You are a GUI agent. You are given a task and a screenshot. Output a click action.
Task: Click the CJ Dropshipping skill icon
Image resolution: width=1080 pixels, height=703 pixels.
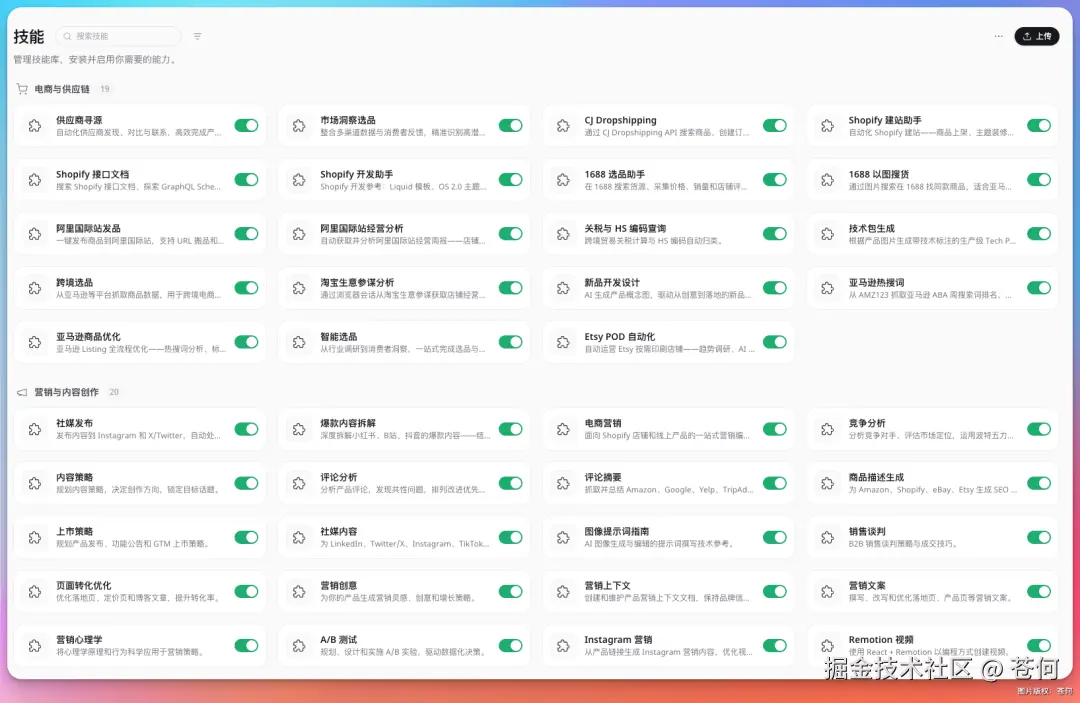[561, 126]
